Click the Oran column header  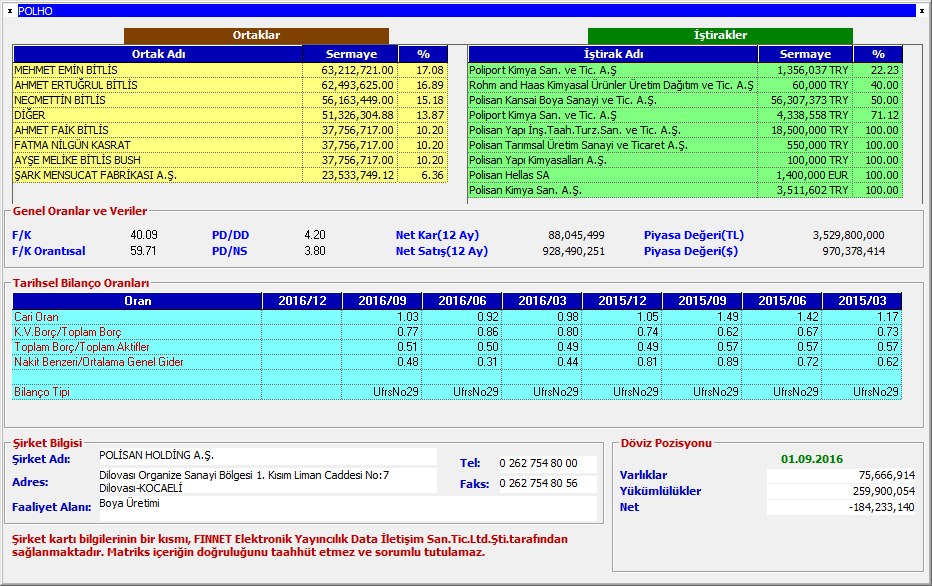tap(137, 301)
